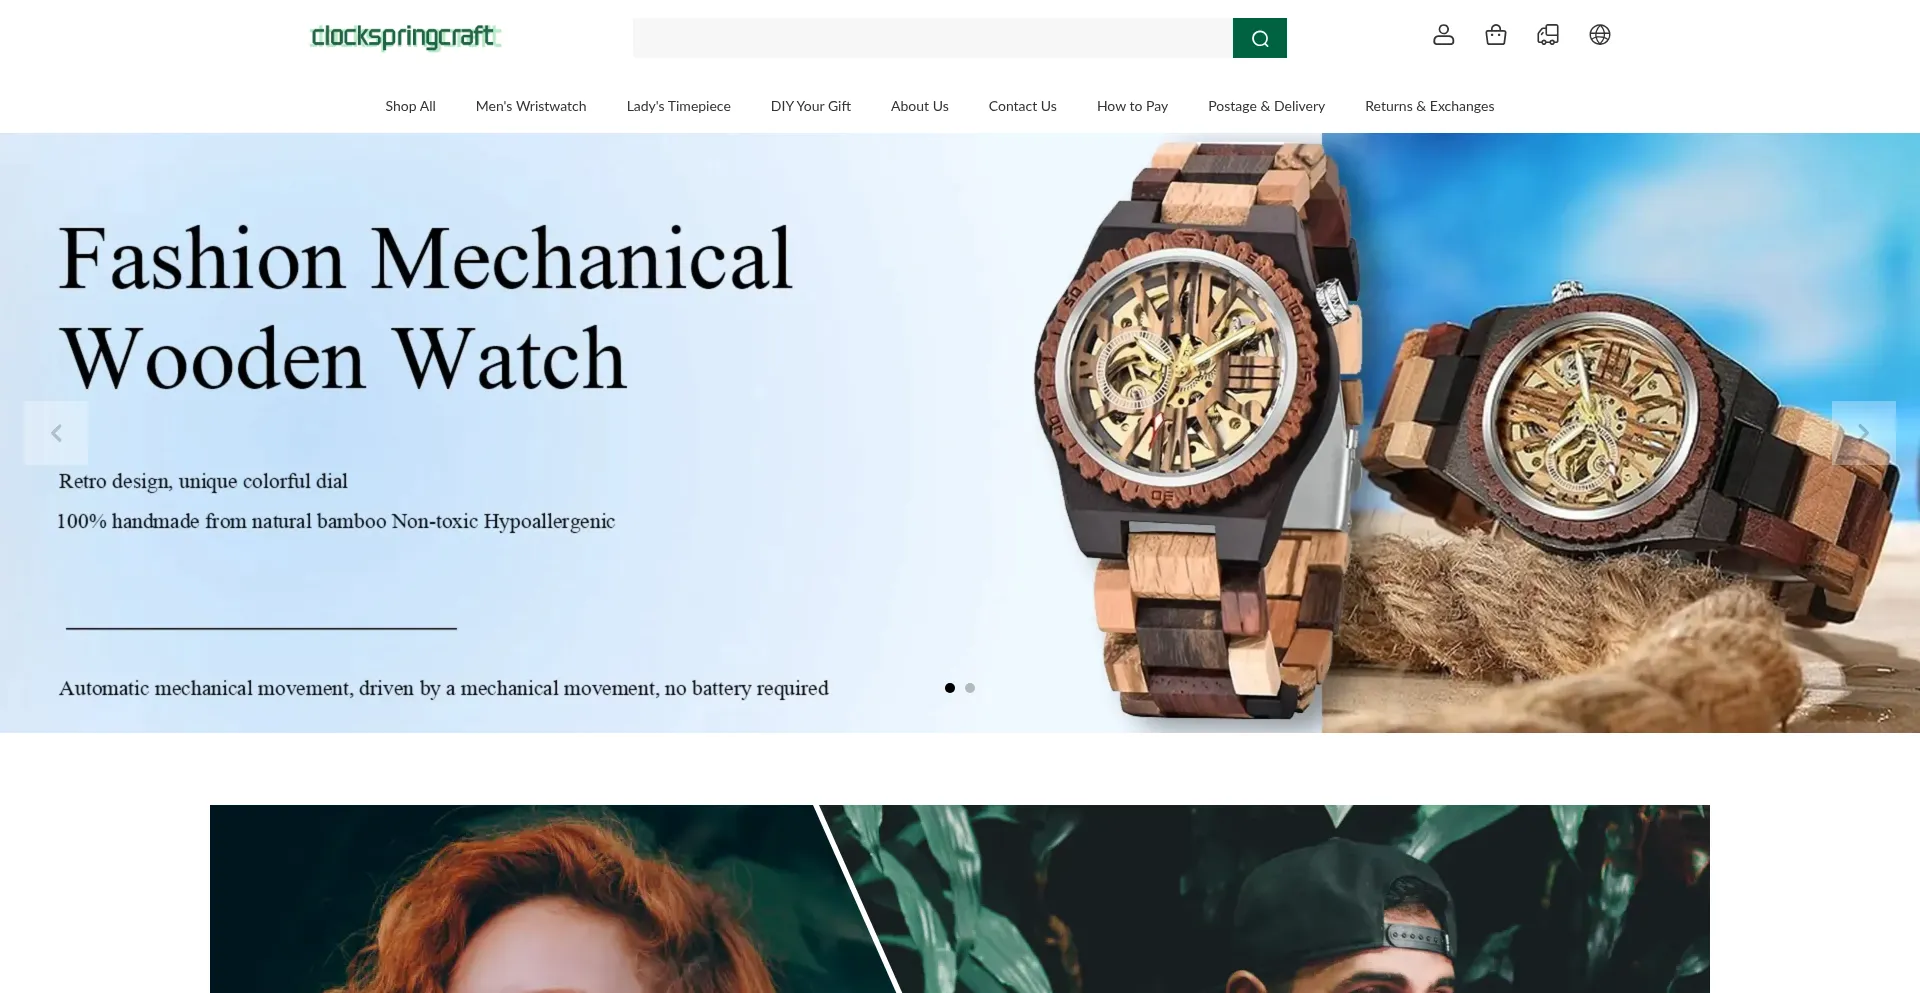Screen dimensions: 1920x993
Task: Open the globe language selector icon
Action: pyautogui.click(x=1599, y=35)
